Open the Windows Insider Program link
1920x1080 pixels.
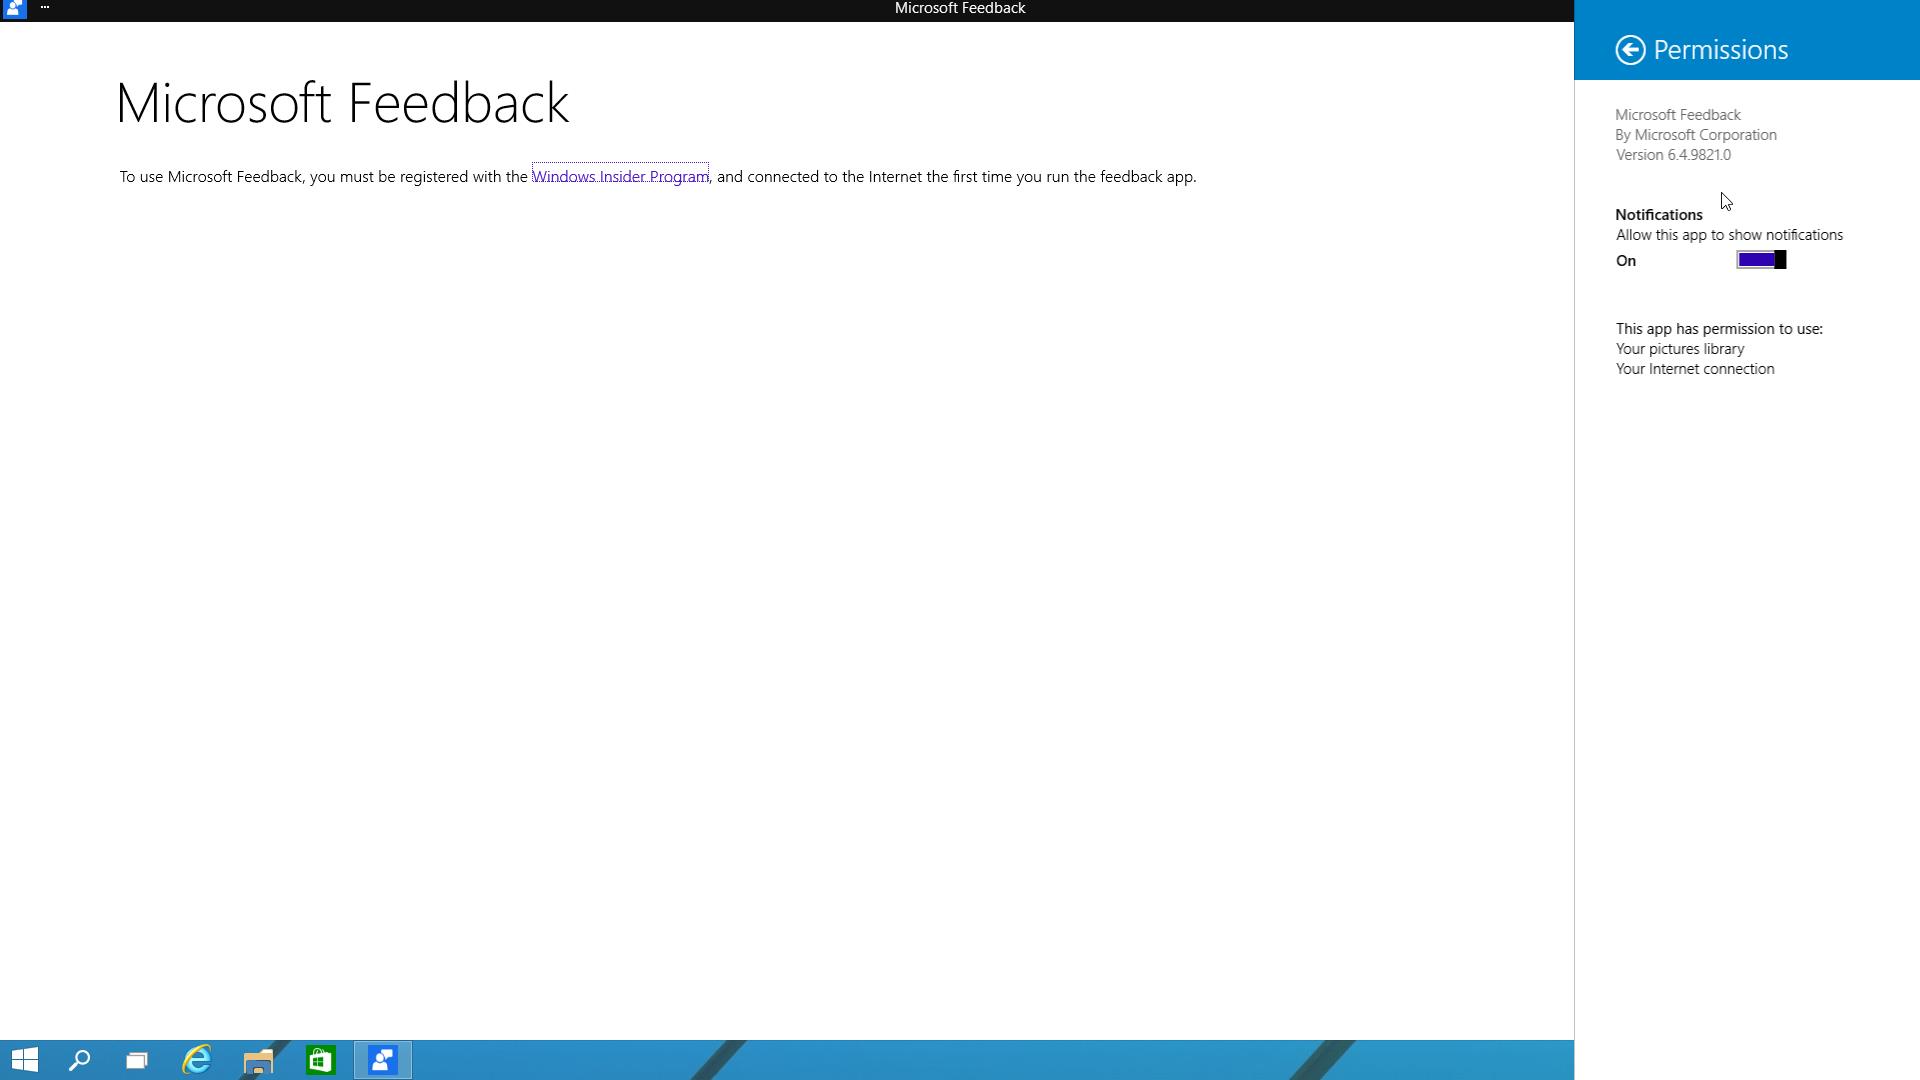tap(620, 176)
